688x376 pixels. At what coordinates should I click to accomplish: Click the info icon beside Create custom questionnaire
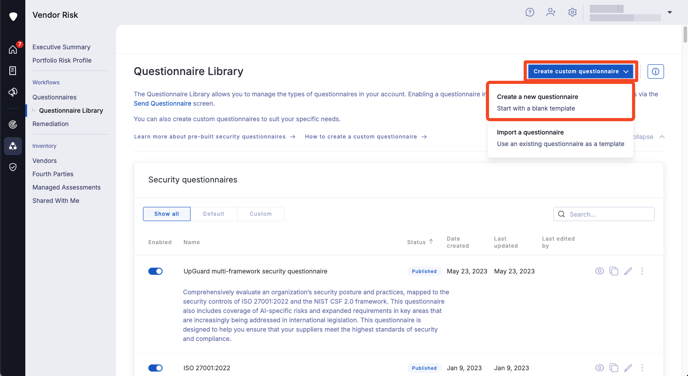tap(655, 71)
